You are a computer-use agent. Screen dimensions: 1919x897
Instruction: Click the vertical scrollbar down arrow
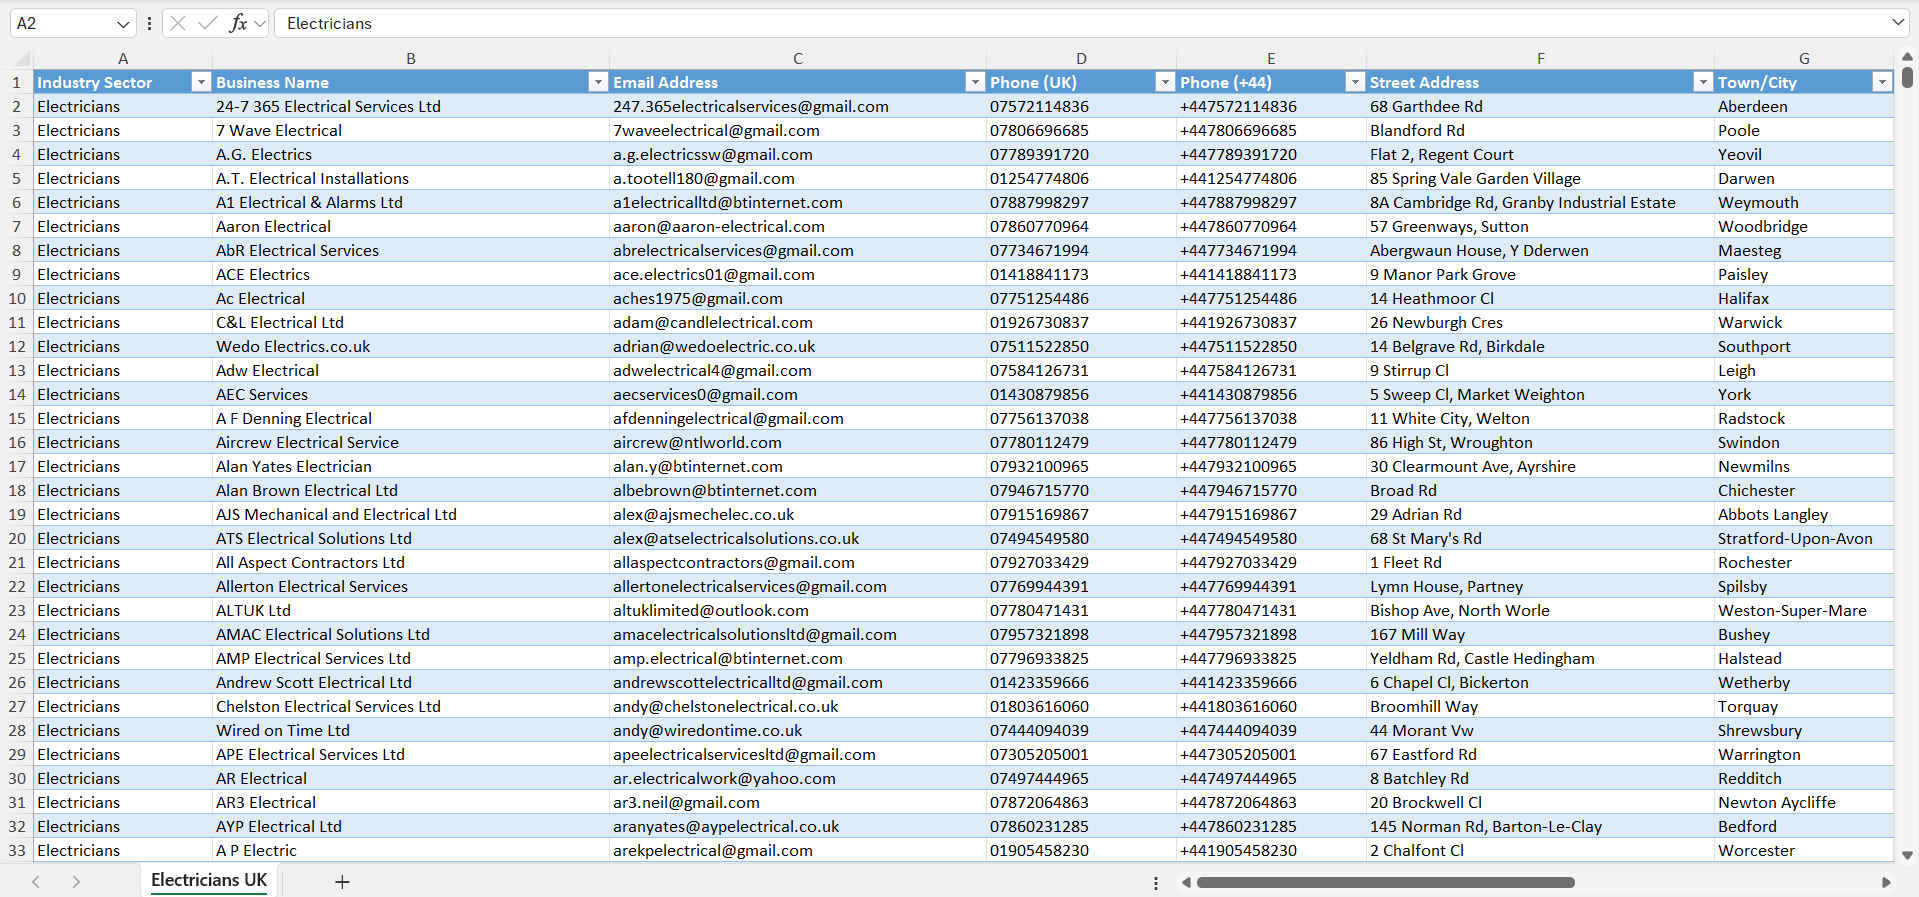[x=1907, y=855]
